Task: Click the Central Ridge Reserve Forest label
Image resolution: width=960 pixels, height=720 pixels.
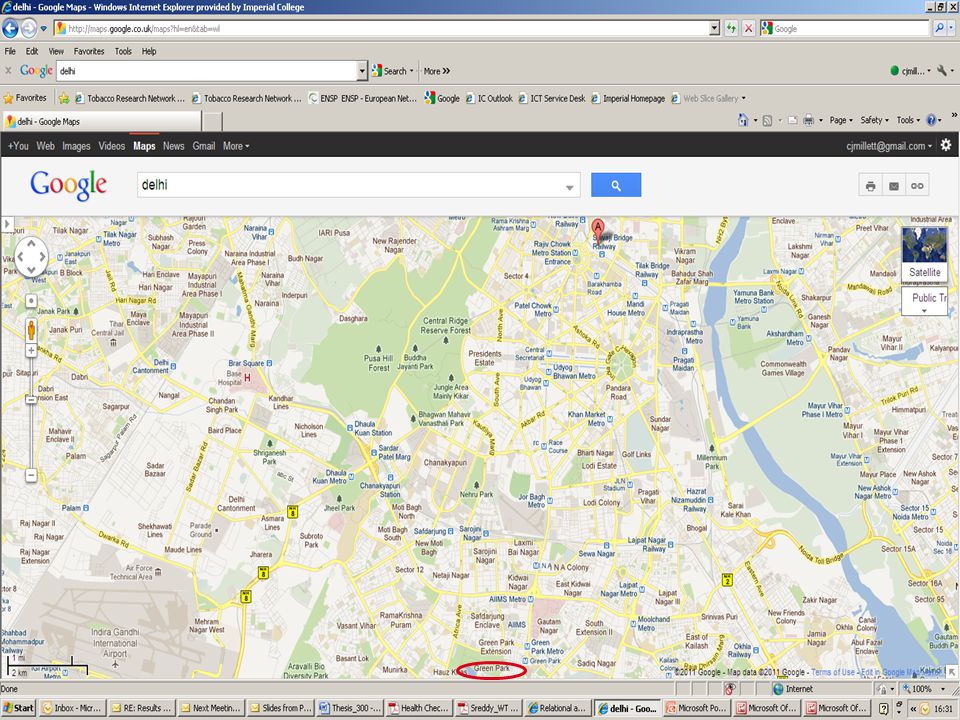Action: [x=445, y=325]
